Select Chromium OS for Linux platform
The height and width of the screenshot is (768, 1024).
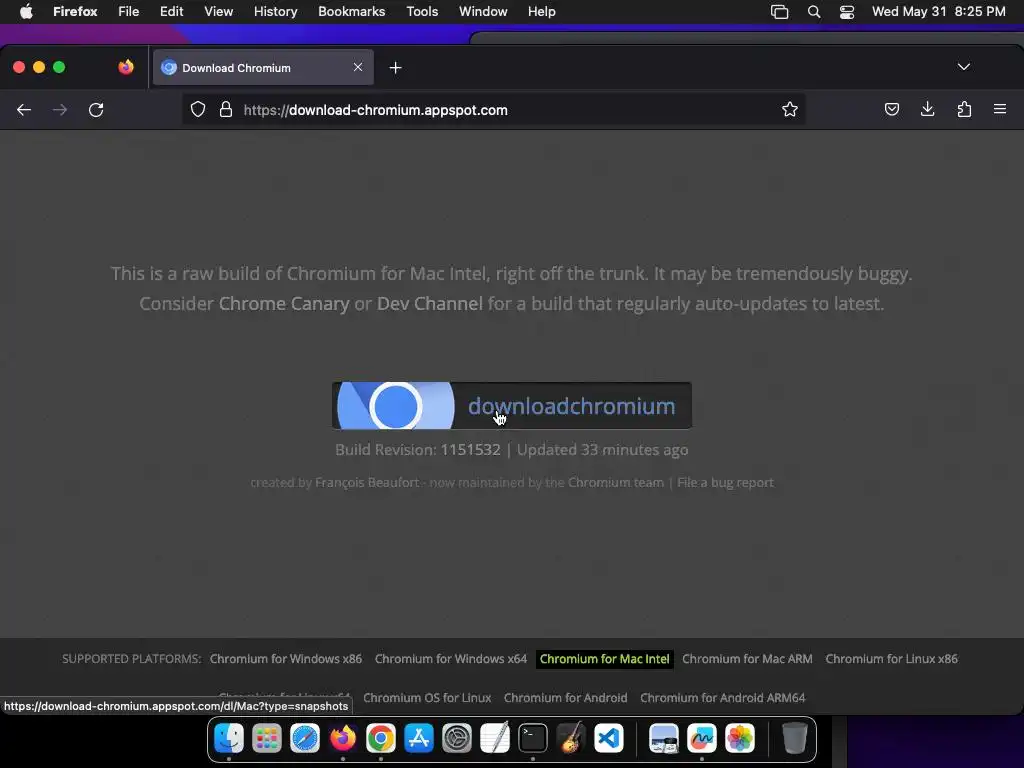pyautogui.click(x=427, y=697)
